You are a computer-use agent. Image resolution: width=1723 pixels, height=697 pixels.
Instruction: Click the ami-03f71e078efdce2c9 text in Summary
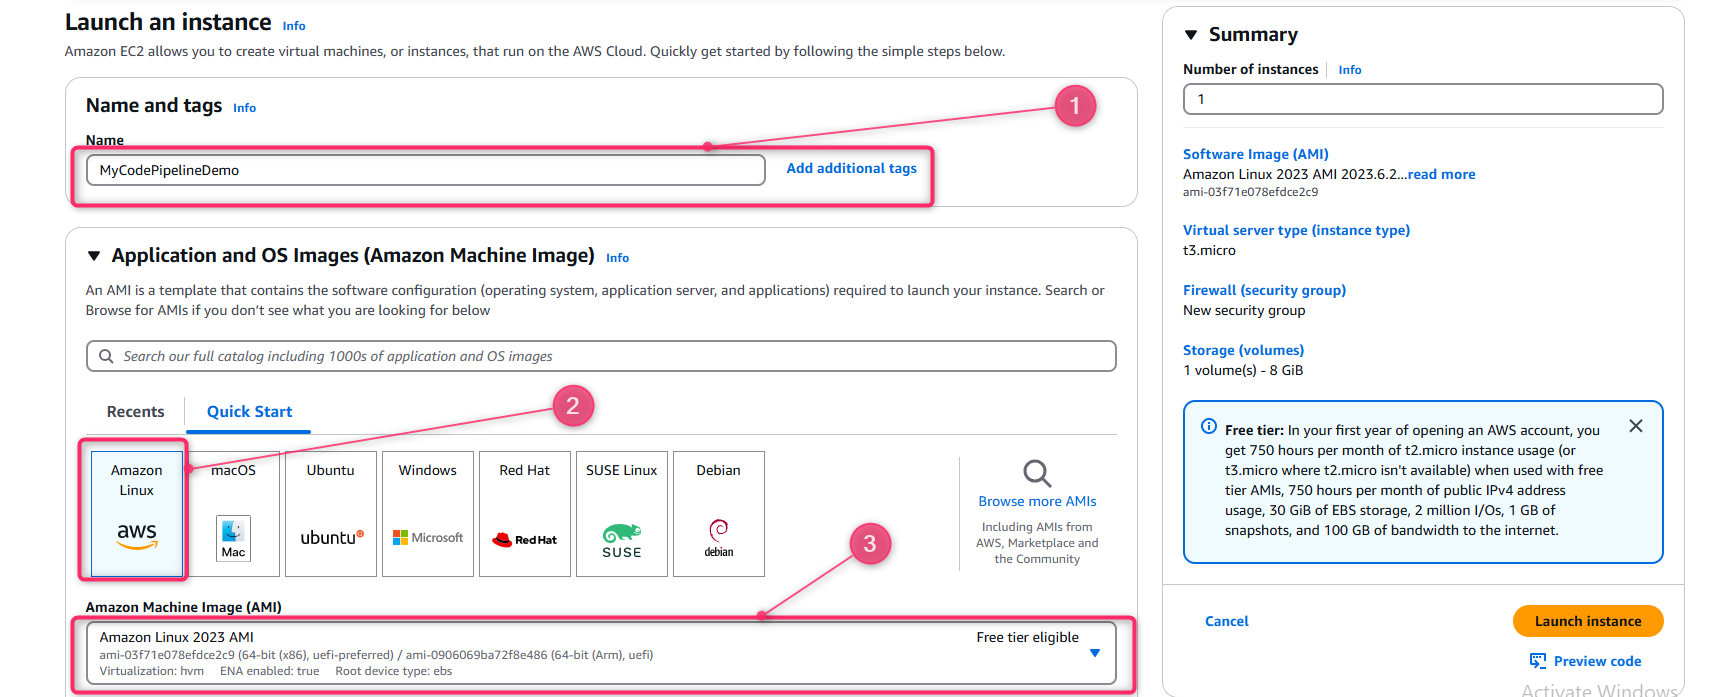tap(1250, 192)
